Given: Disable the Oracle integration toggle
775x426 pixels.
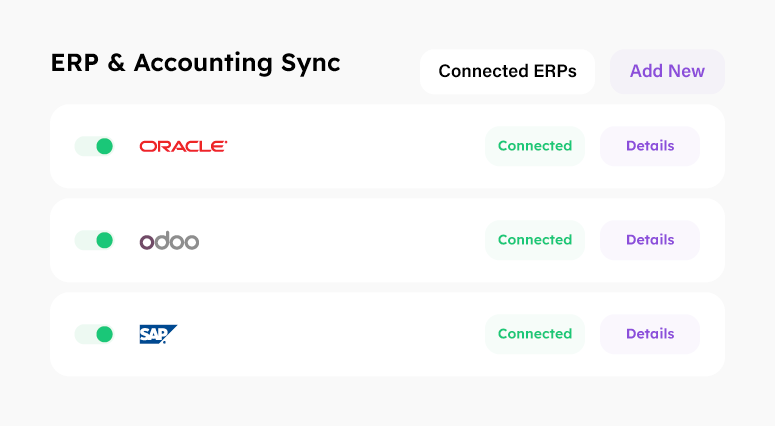Looking at the screenshot, I should click(x=94, y=146).
